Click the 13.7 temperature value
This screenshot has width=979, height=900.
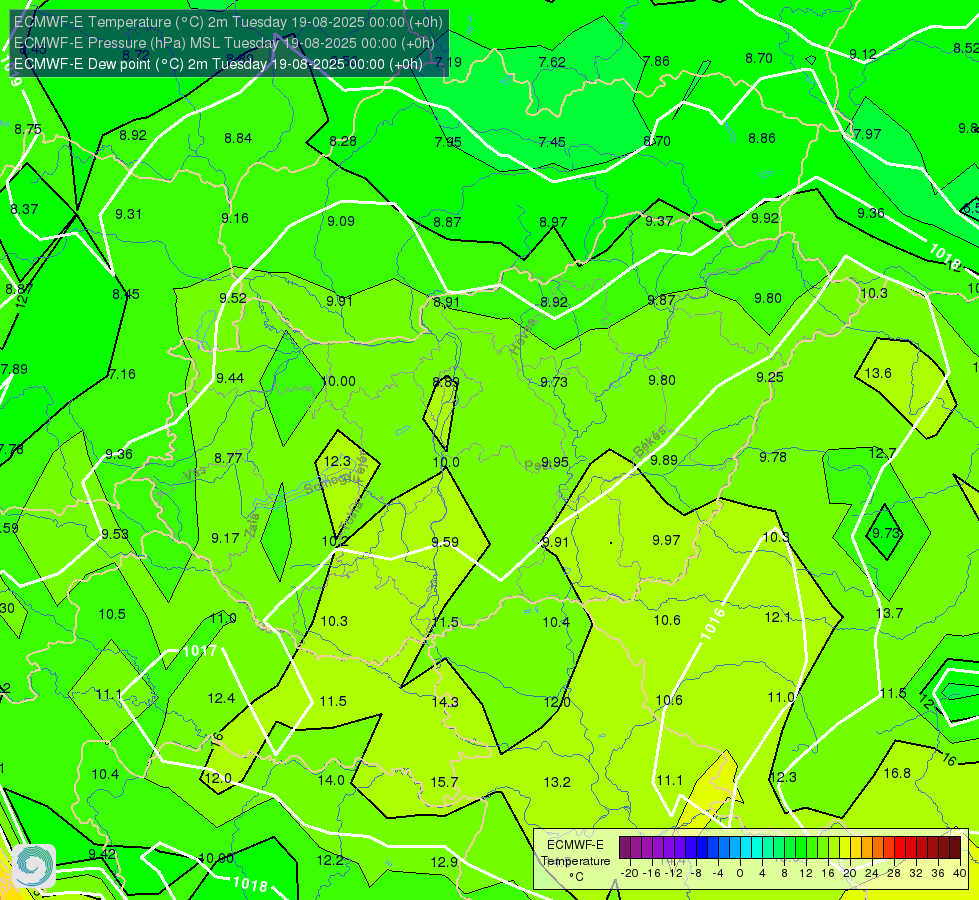[889, 613]
